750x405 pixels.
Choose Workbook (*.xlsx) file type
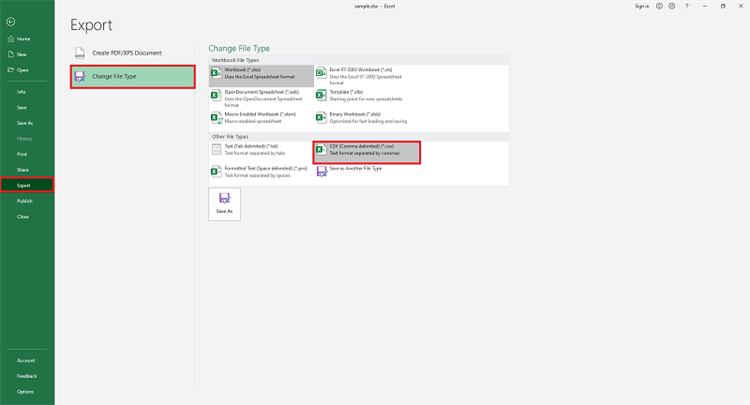click(x=261, y=76)
